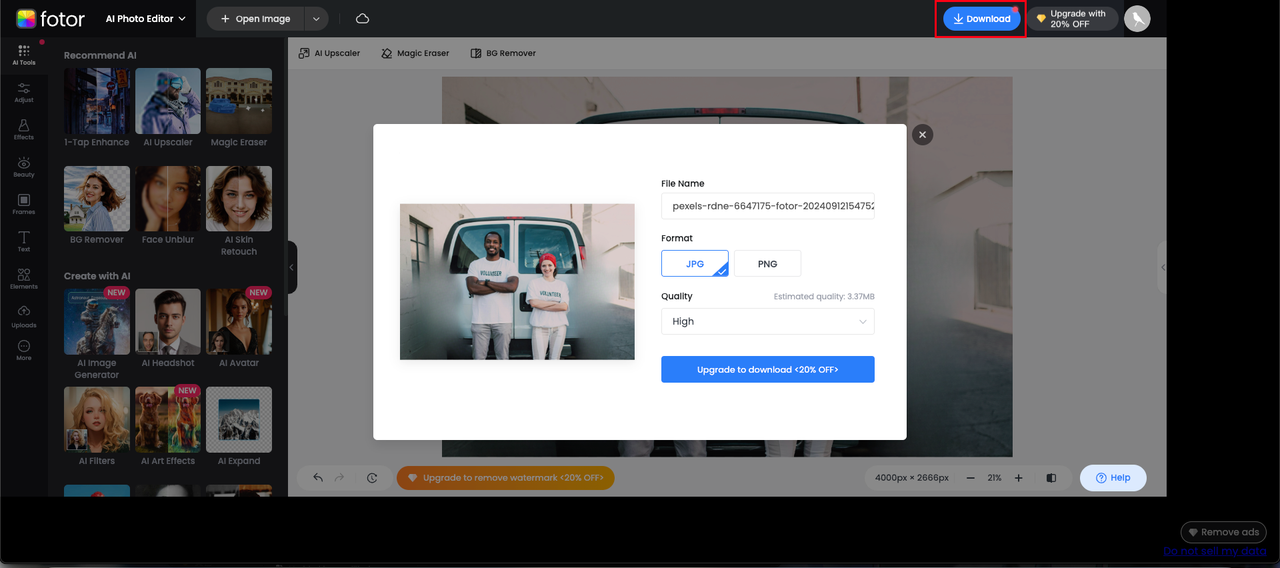Select the Text tool in sidebar
The height and width of the screenshot is (568, 1280).
pos(24,241)
